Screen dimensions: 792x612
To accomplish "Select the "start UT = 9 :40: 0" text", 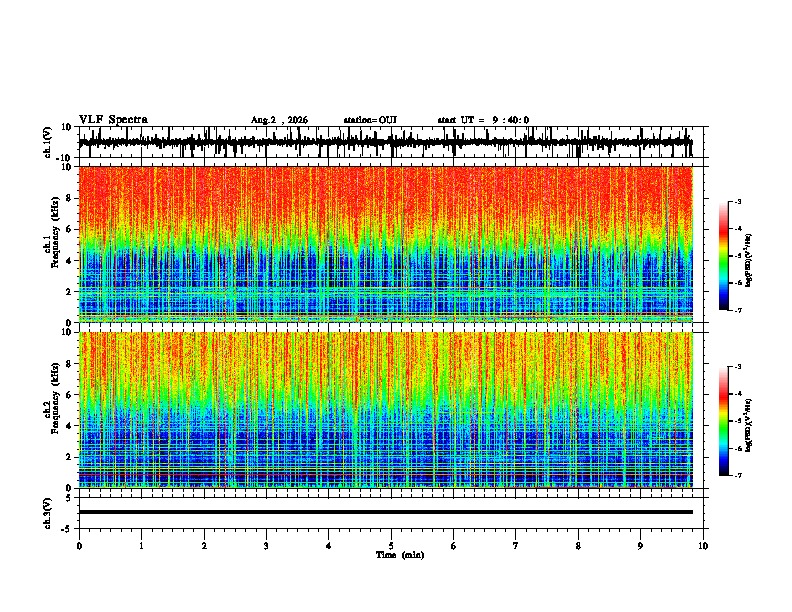I will [x=483, y=120].
